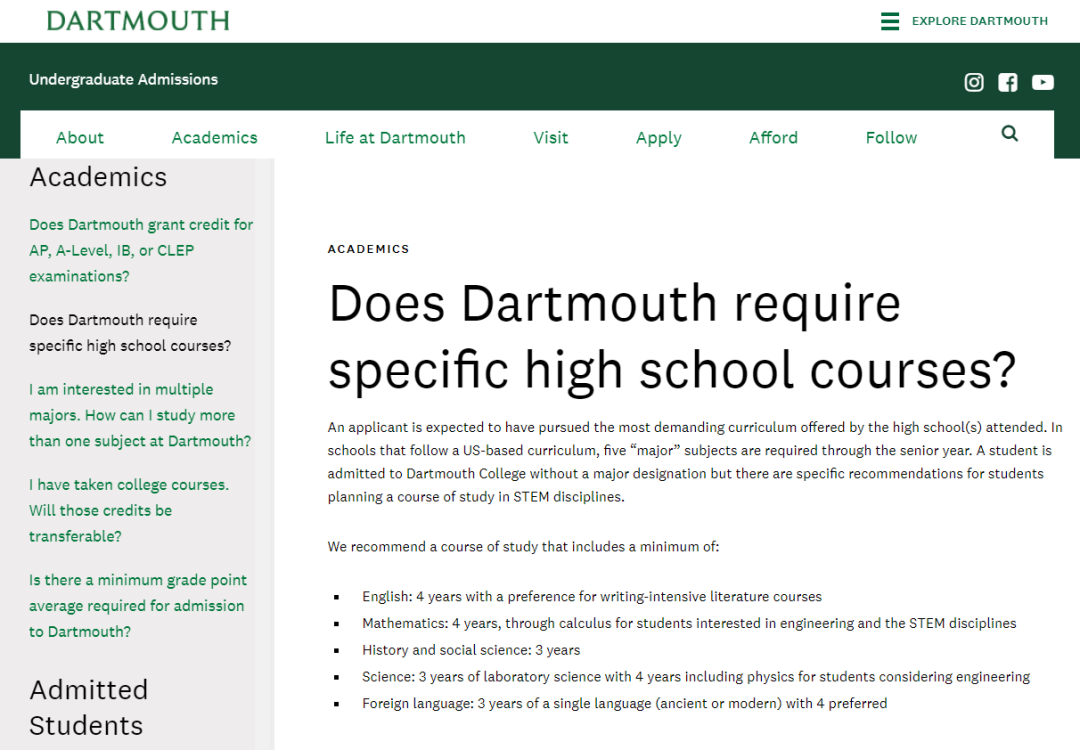Viewport: 1080px width, 750px height.
Task: Click the Dartmouth logo wordmark
Action: pyautogui.click(x=138, y=21)
